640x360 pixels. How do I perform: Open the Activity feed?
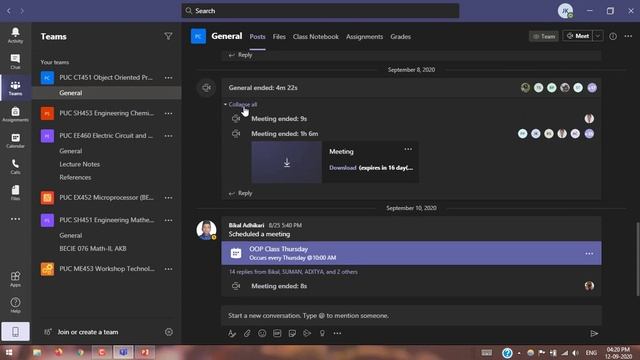15,35
